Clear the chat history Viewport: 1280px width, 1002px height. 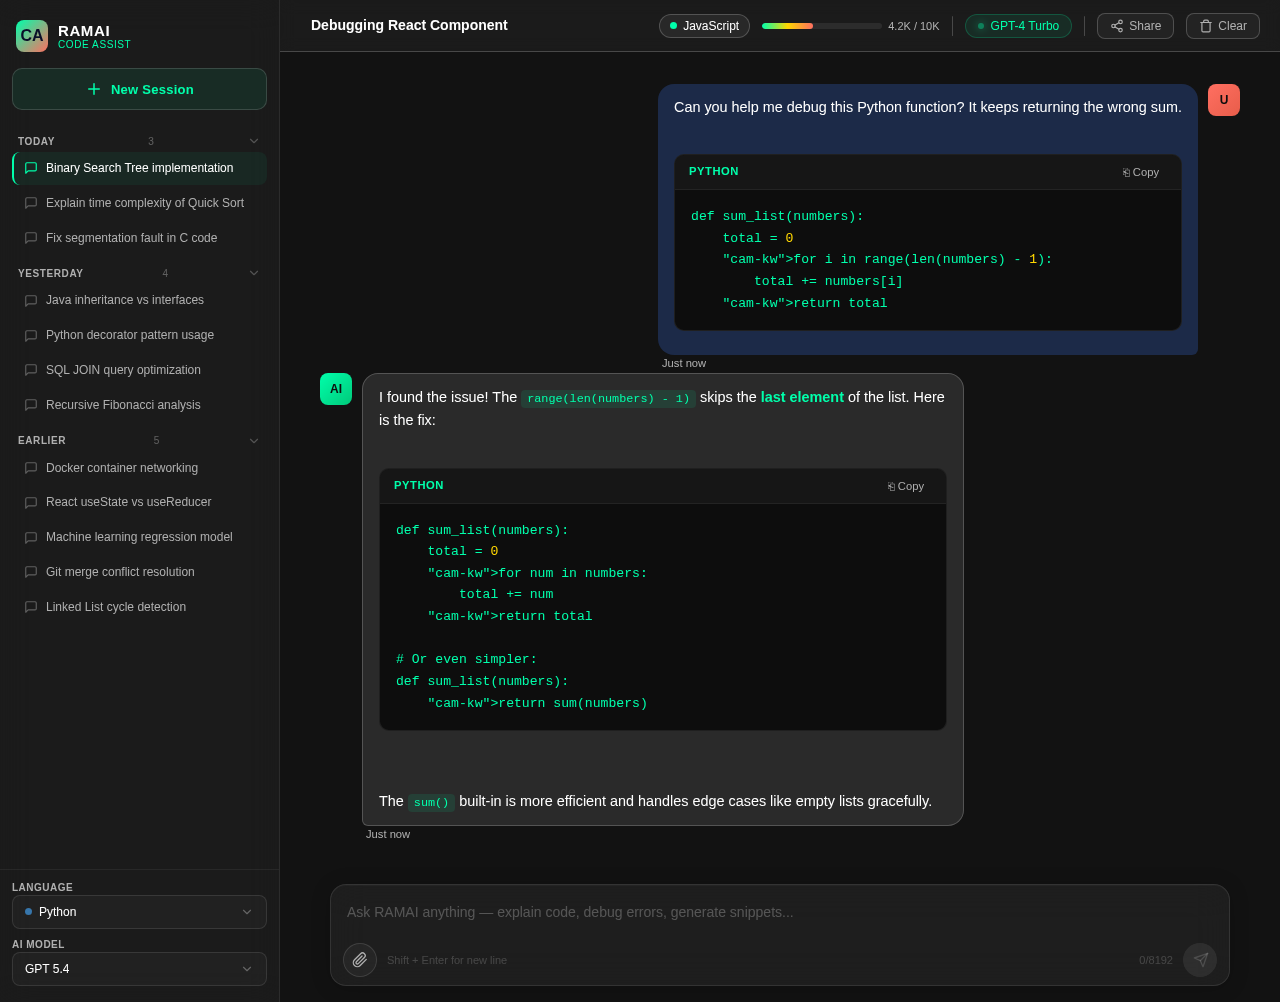(x=1223, y=26)
